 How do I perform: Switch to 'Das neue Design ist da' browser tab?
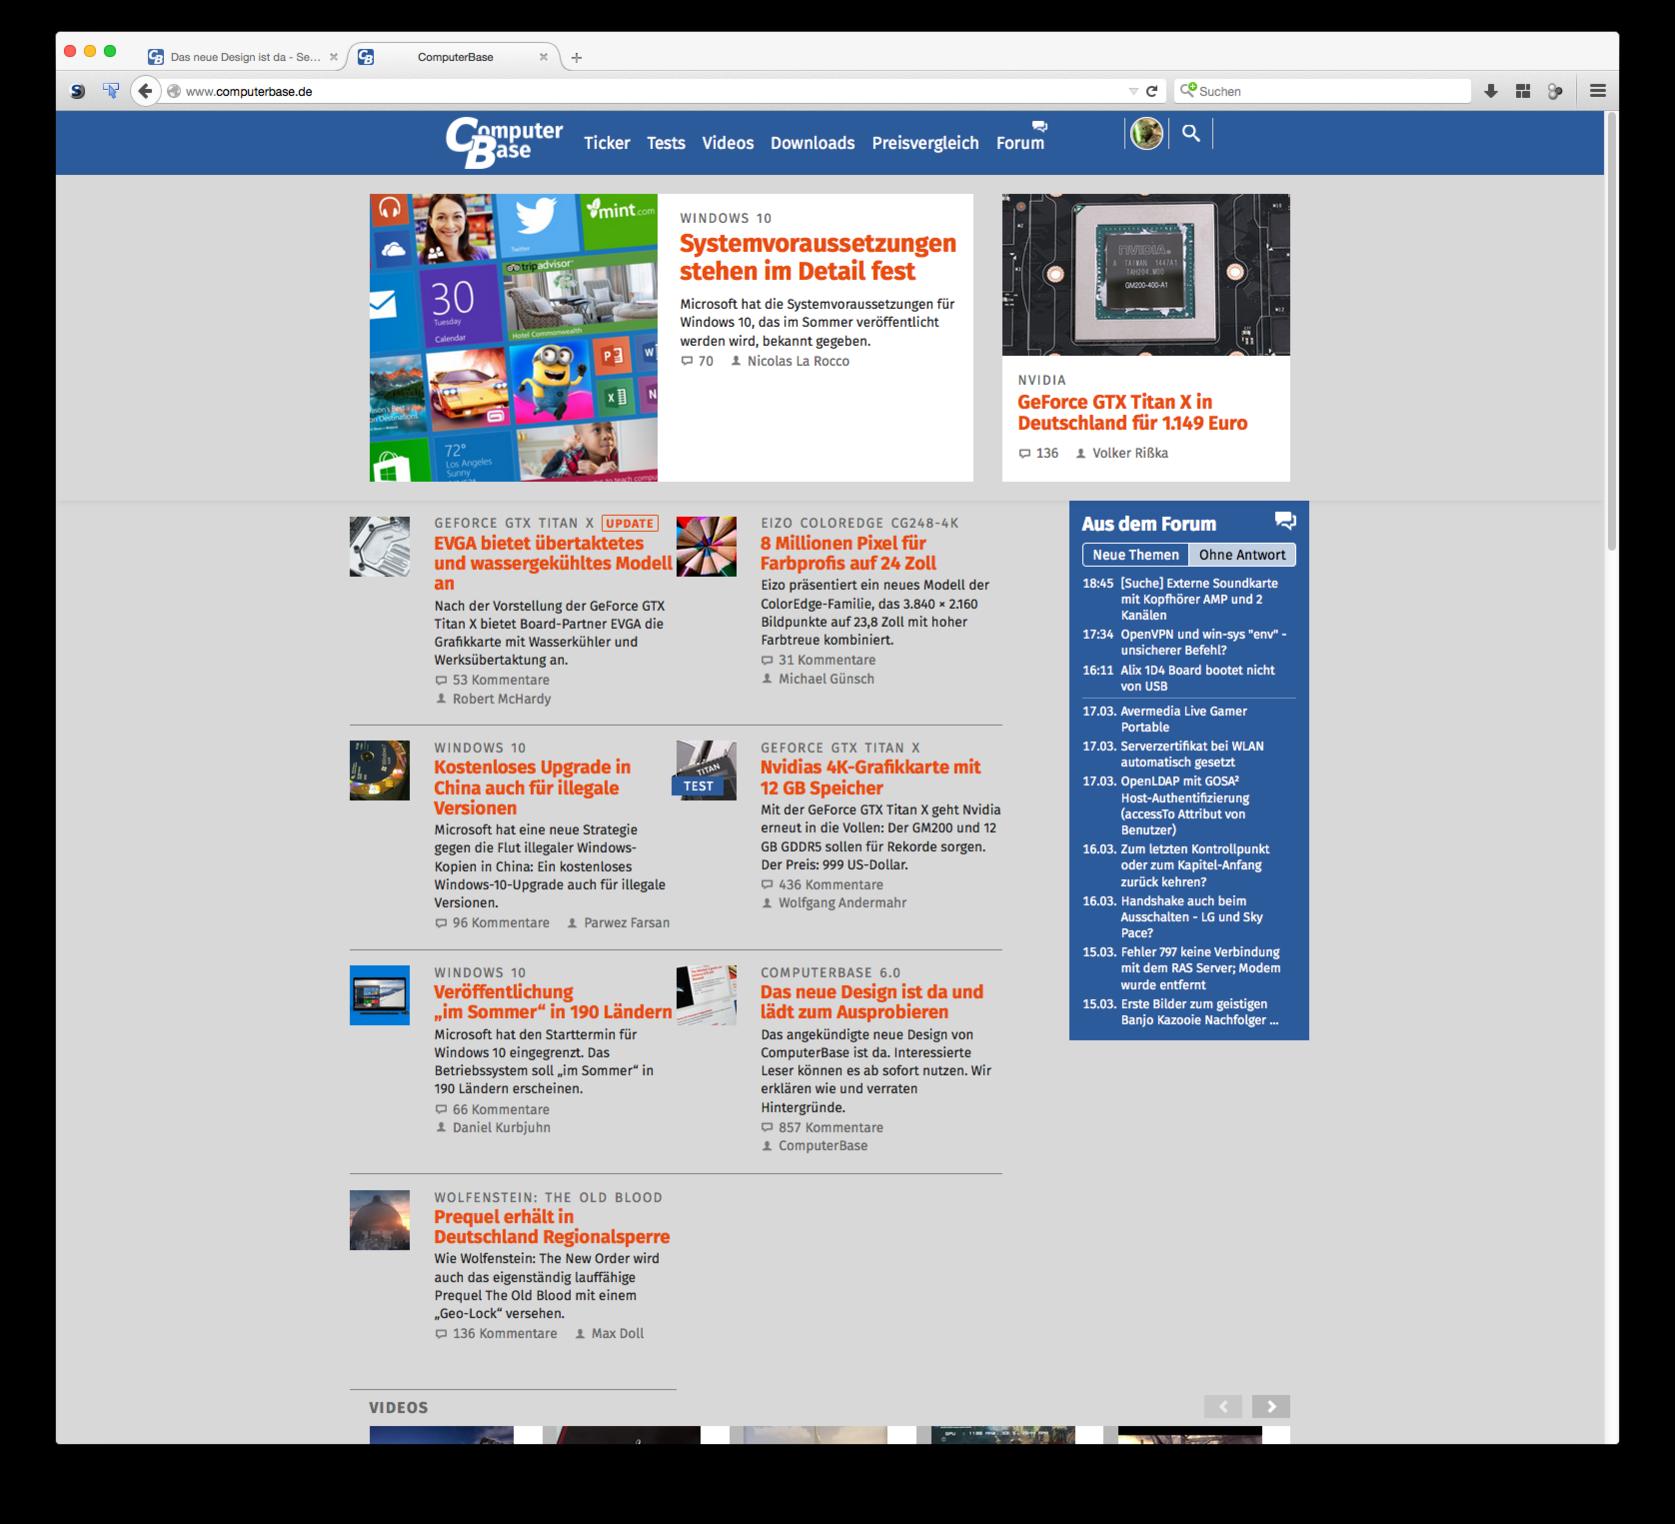point(244,57)
